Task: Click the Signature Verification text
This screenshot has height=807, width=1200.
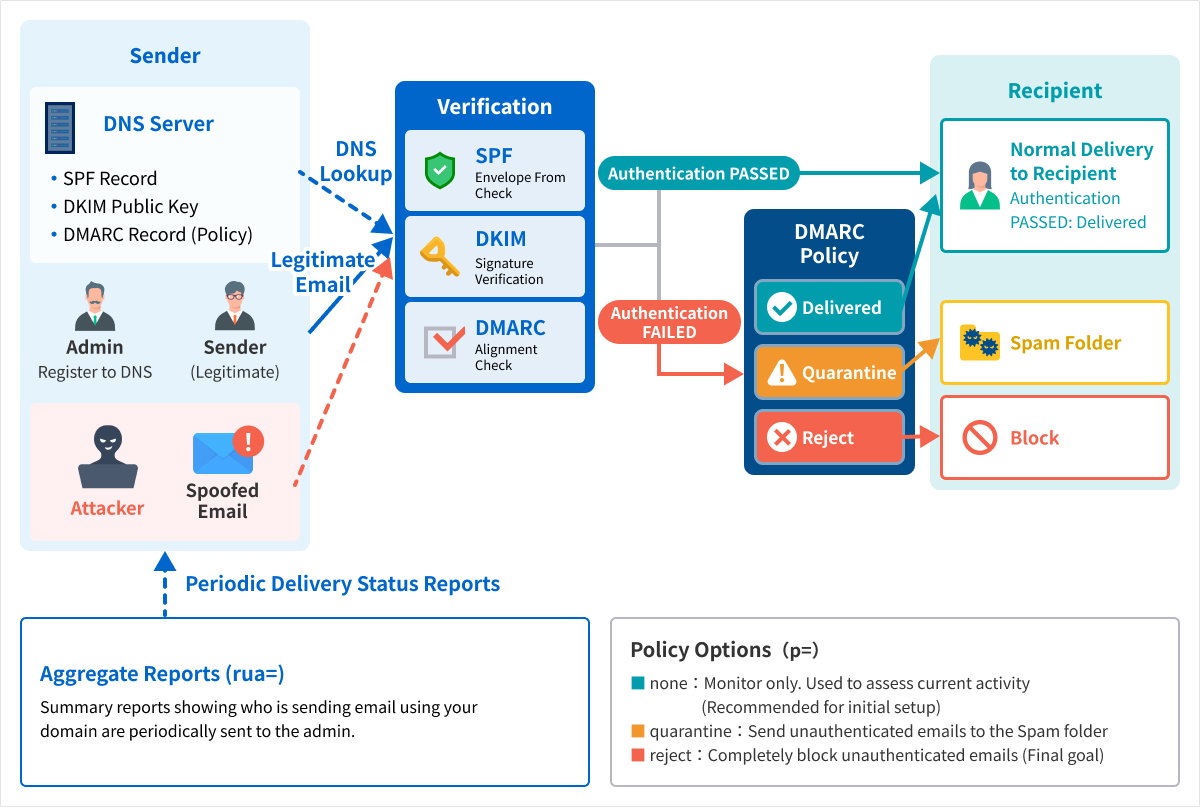Action: click(x=509, y=271)
